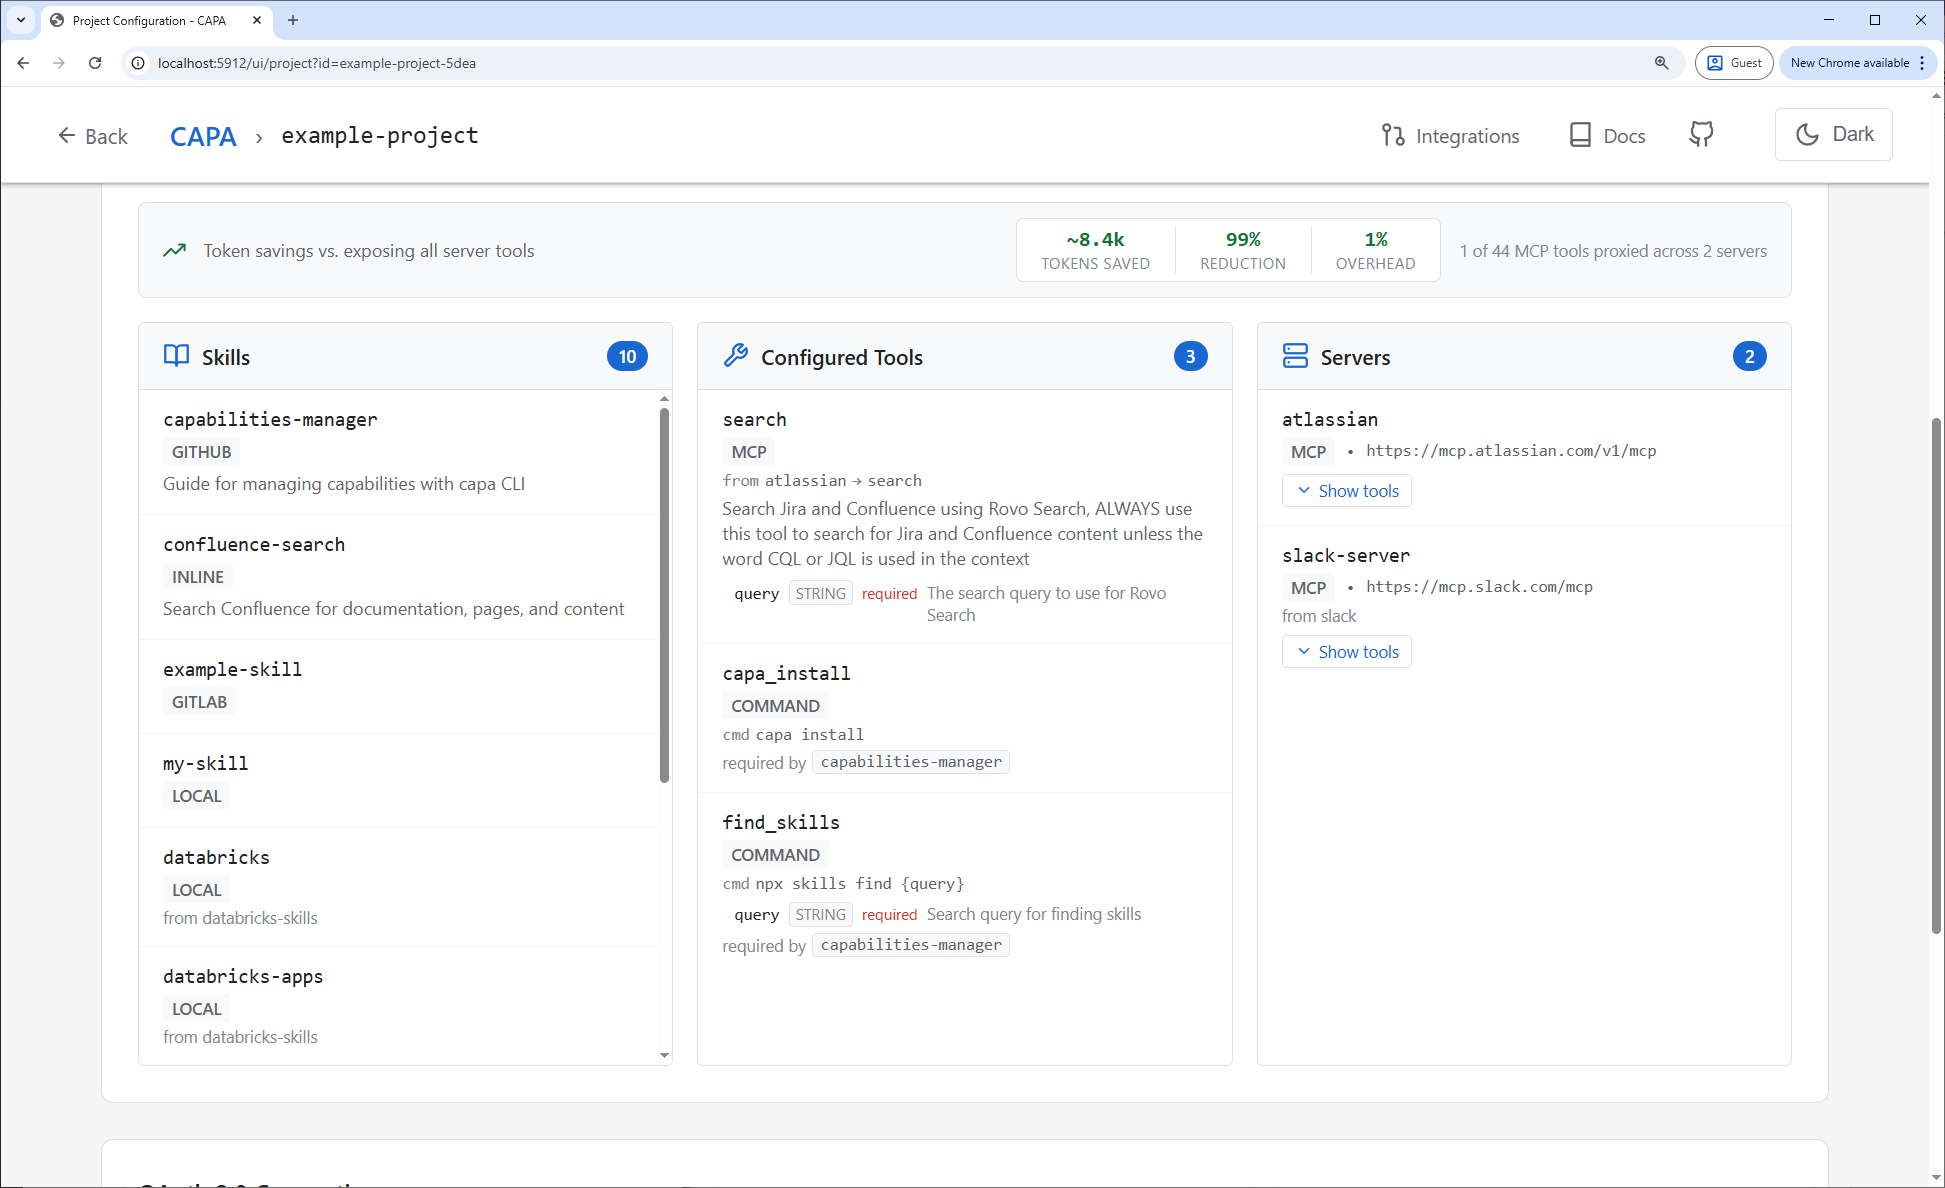Click the New Chrome available button

coord(1849,62)
